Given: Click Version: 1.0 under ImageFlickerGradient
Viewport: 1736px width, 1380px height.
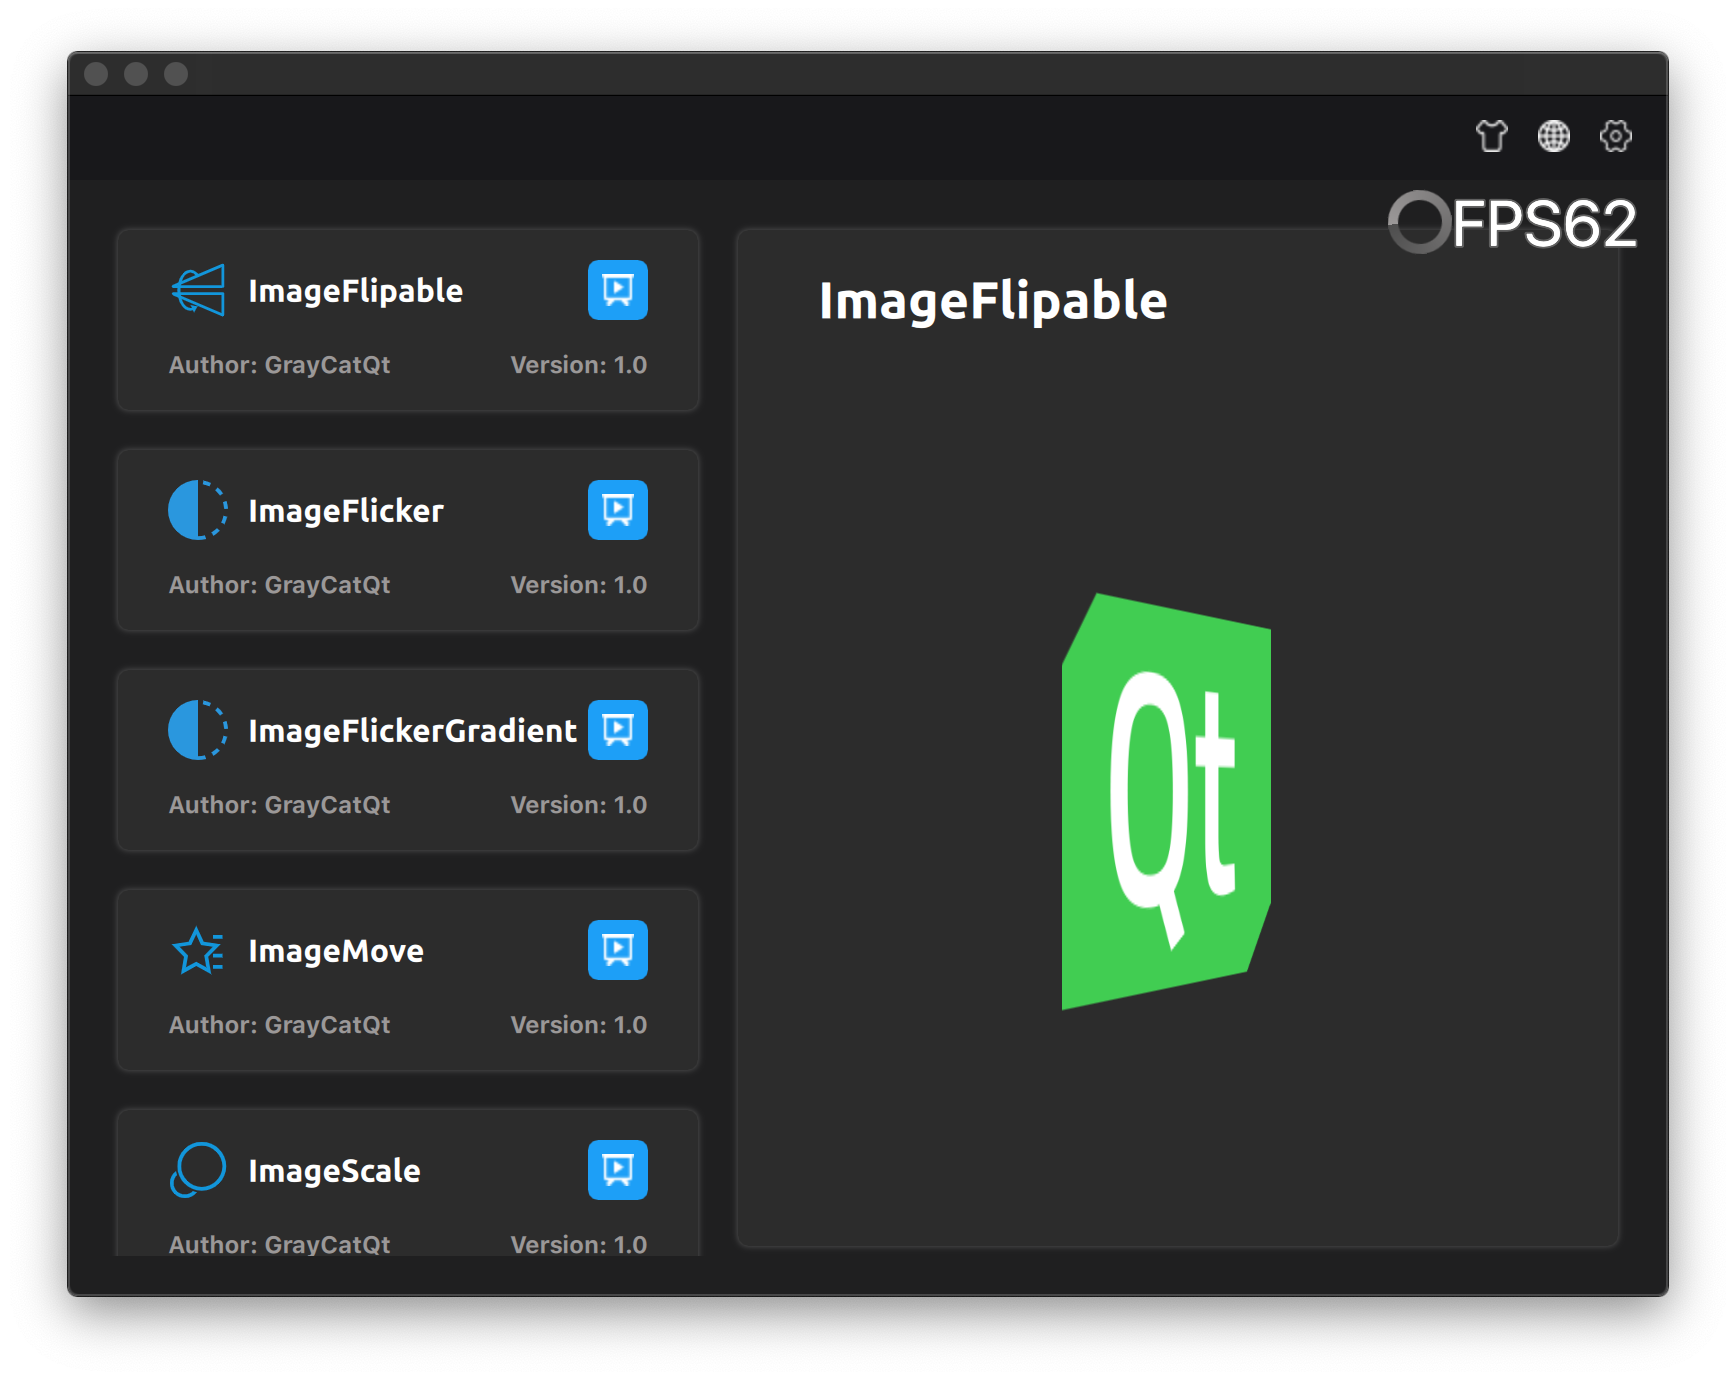Looking at the screenshot, I should [578, 805].
